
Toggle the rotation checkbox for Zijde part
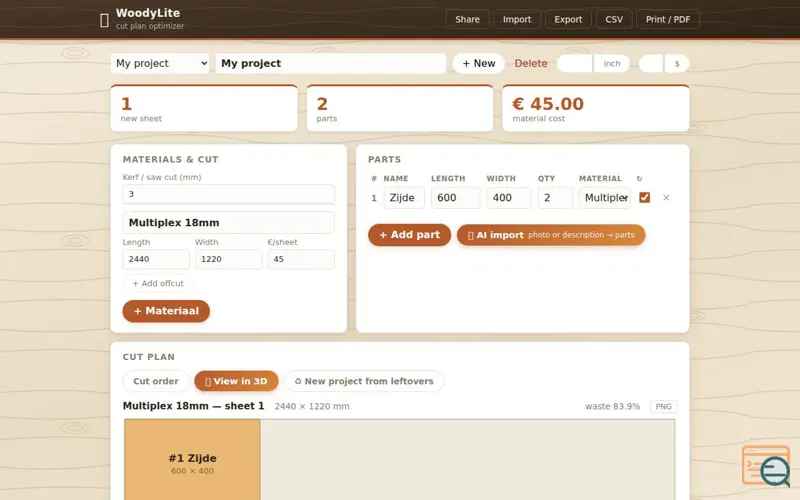644,197
